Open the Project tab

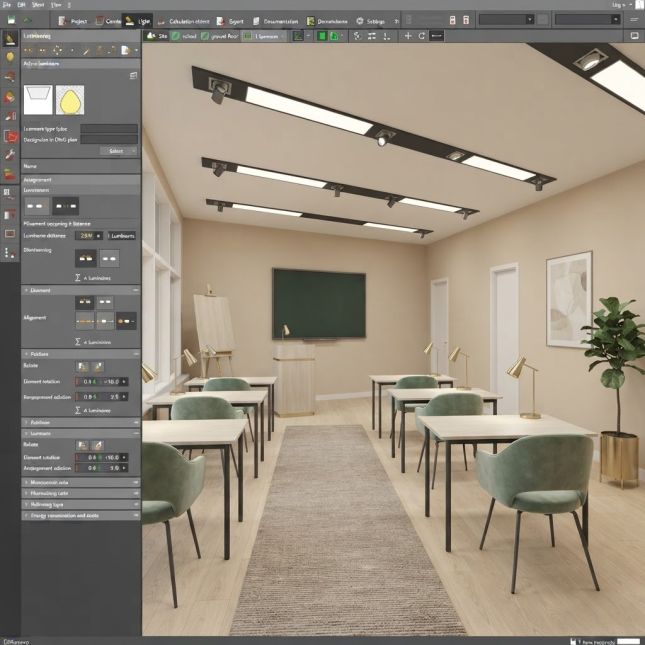pos(73,21)
